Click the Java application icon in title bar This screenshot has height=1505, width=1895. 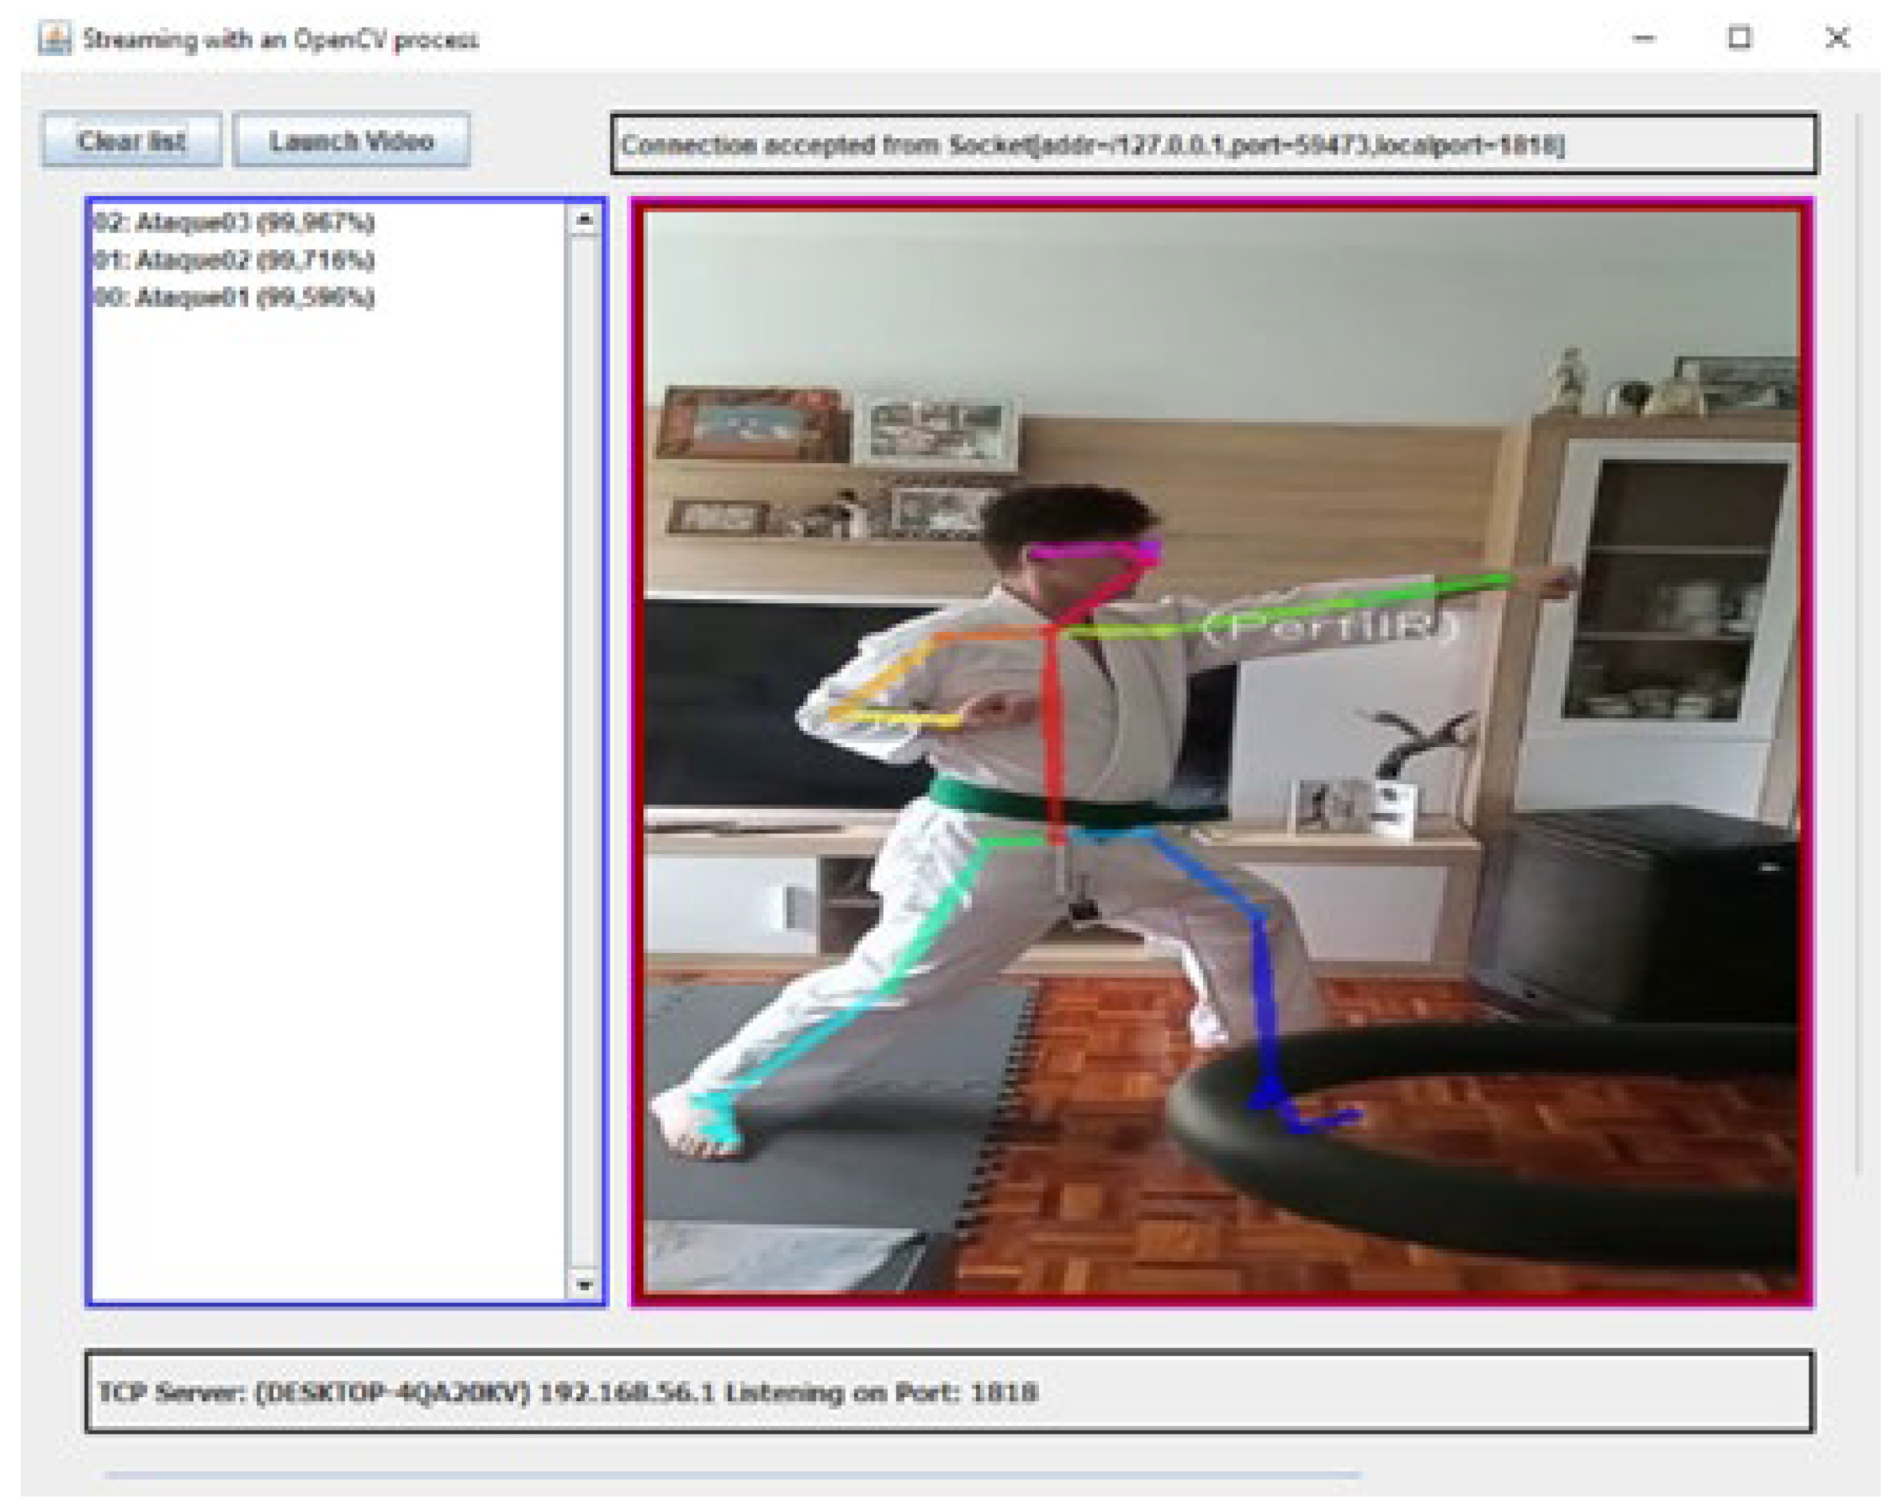tap(54, 39)
